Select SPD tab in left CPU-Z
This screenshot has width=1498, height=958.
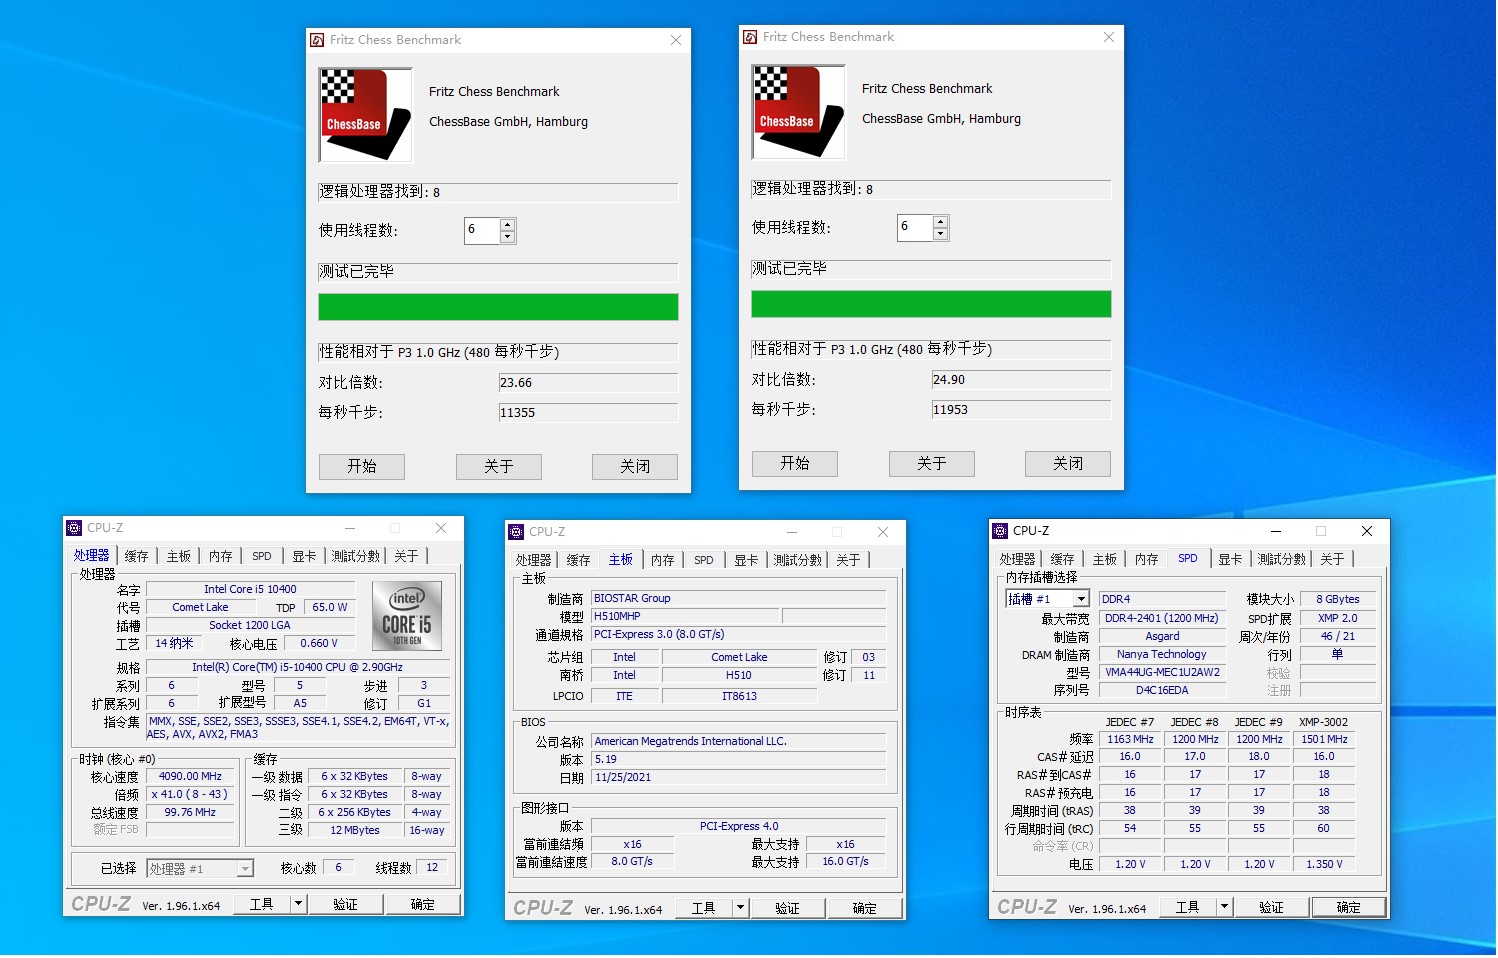pyautogui.click(x=262, y=556)
